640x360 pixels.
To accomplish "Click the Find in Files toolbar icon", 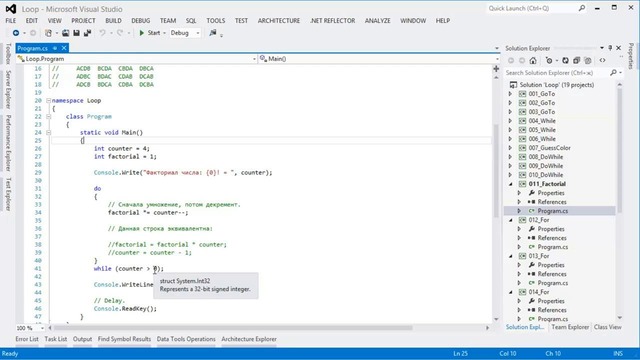I will pyautogui.click(x=213, y=33).
